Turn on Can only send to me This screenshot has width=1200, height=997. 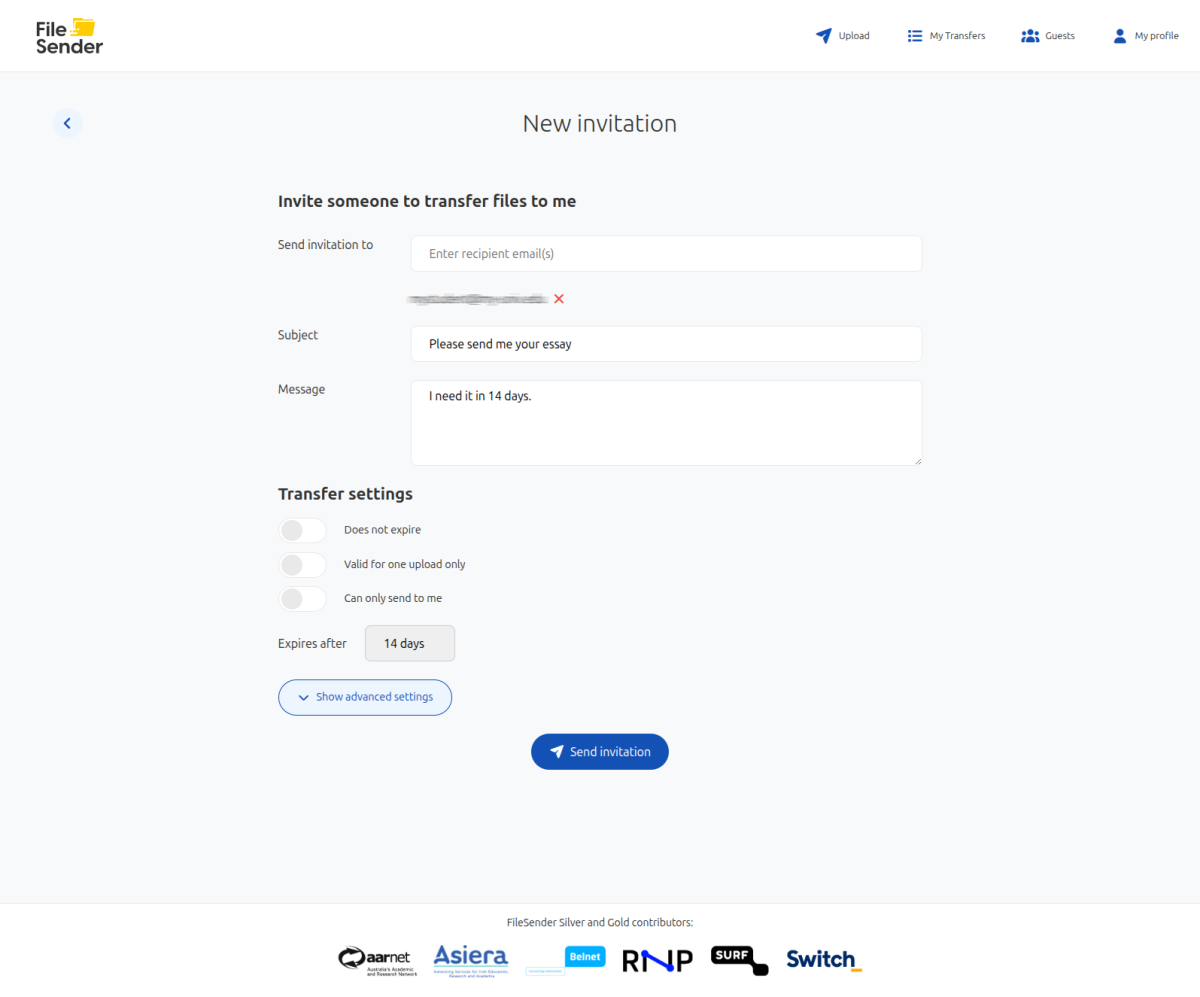tap(302, 599)
